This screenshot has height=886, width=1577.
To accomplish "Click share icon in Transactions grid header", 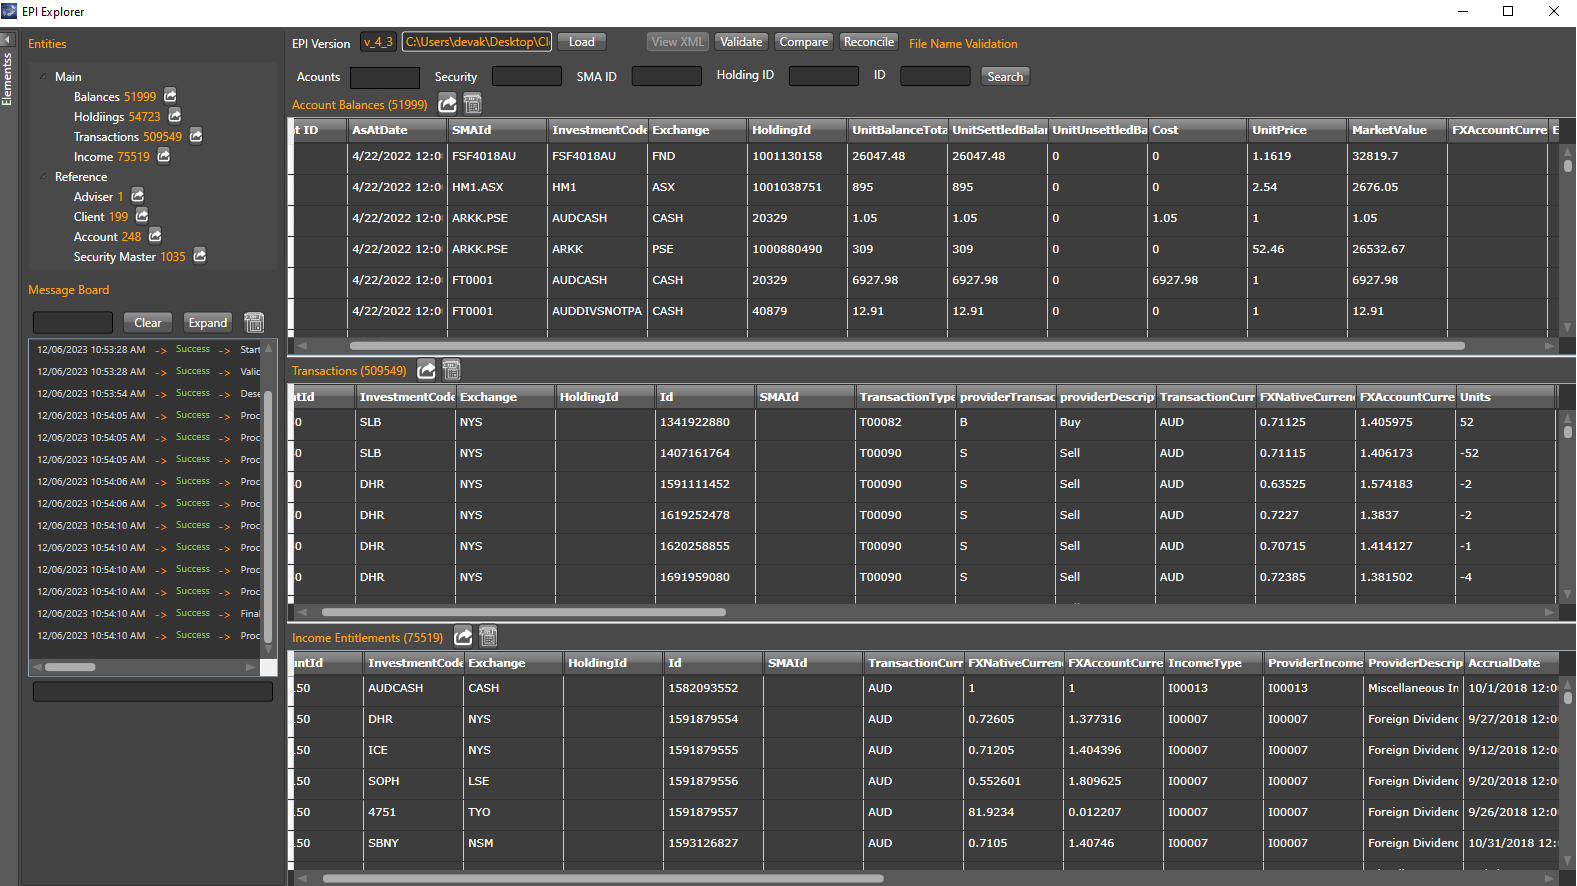I will [426, 371].
